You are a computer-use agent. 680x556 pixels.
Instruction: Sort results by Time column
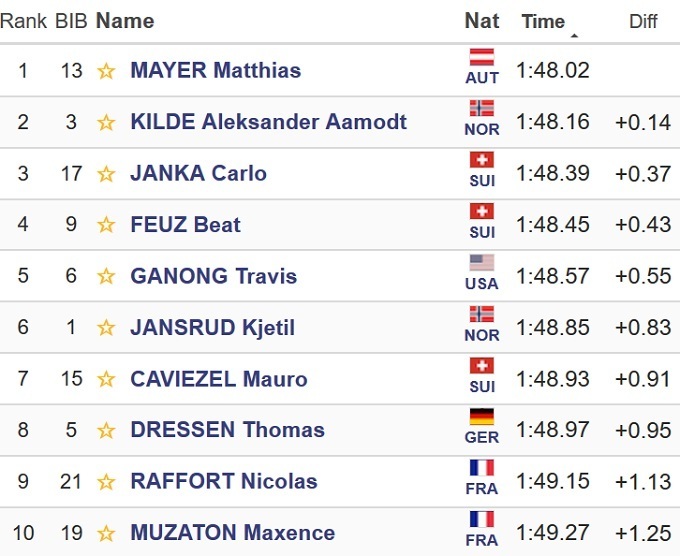[543, 21]
